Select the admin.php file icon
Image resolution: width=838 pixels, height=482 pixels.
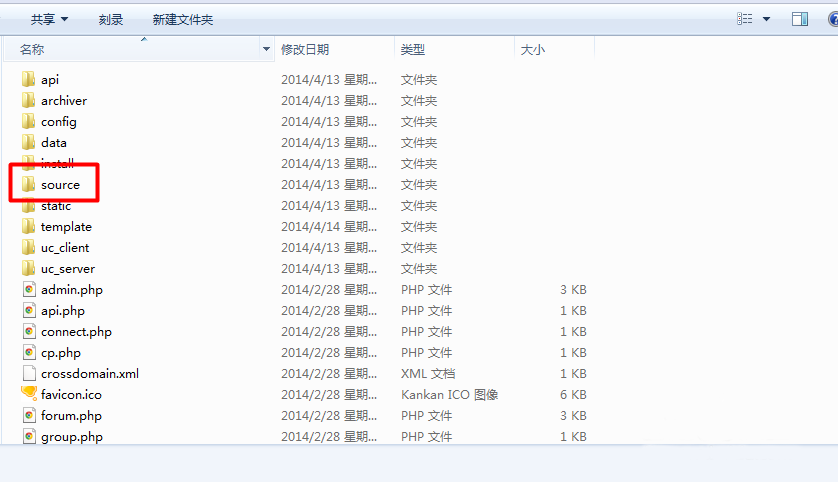click(29, 290)
